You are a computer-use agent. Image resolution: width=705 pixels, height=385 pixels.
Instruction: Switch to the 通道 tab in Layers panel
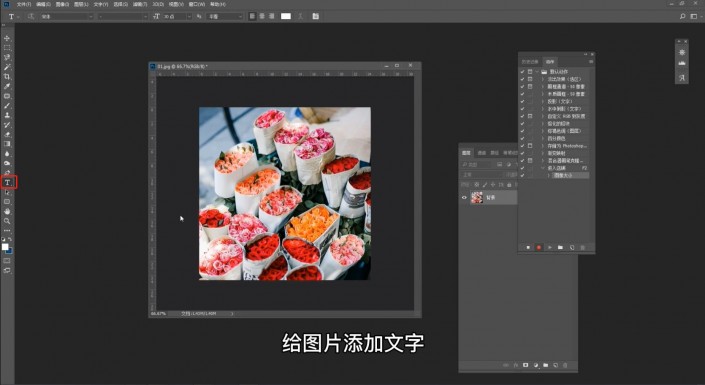click(x=482, y=153)
